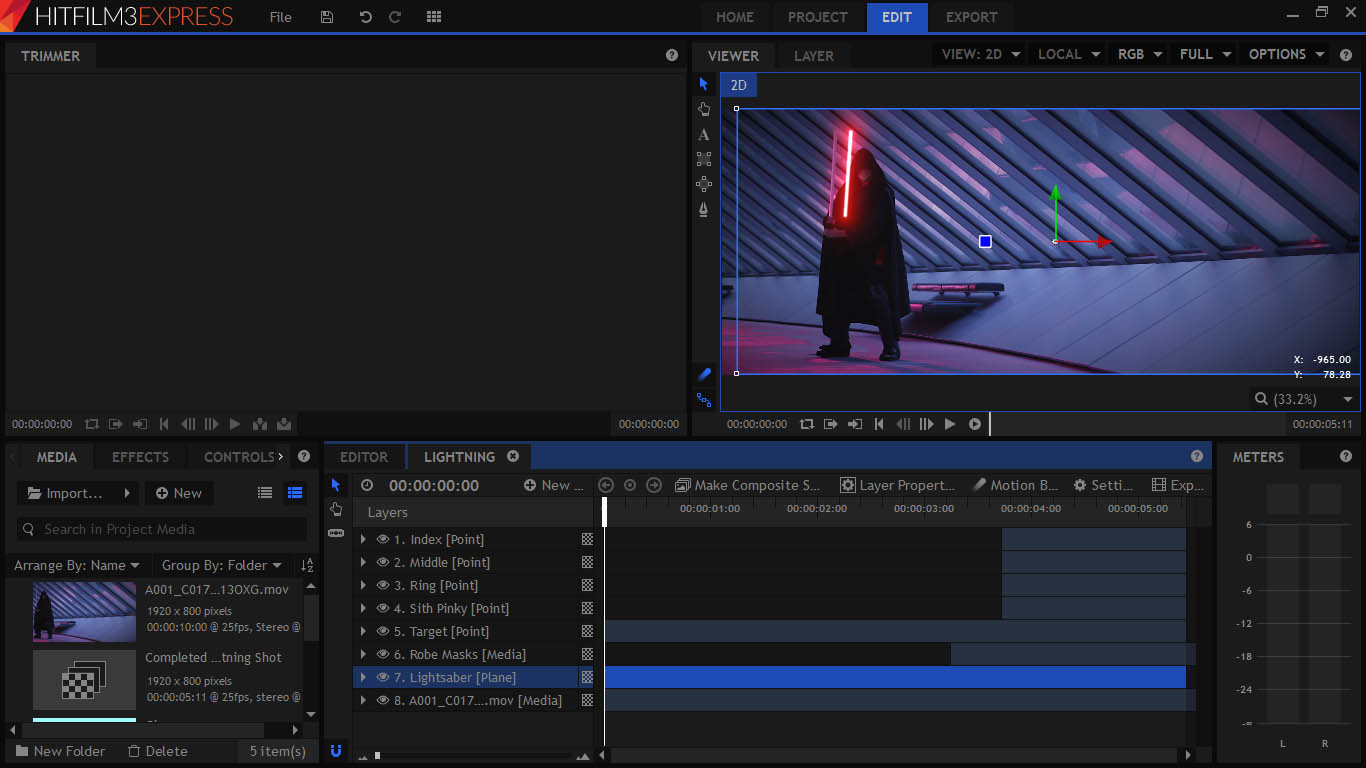Click Search in Project Media field
Screen dimensions: 1366x768
pos(161,529)
